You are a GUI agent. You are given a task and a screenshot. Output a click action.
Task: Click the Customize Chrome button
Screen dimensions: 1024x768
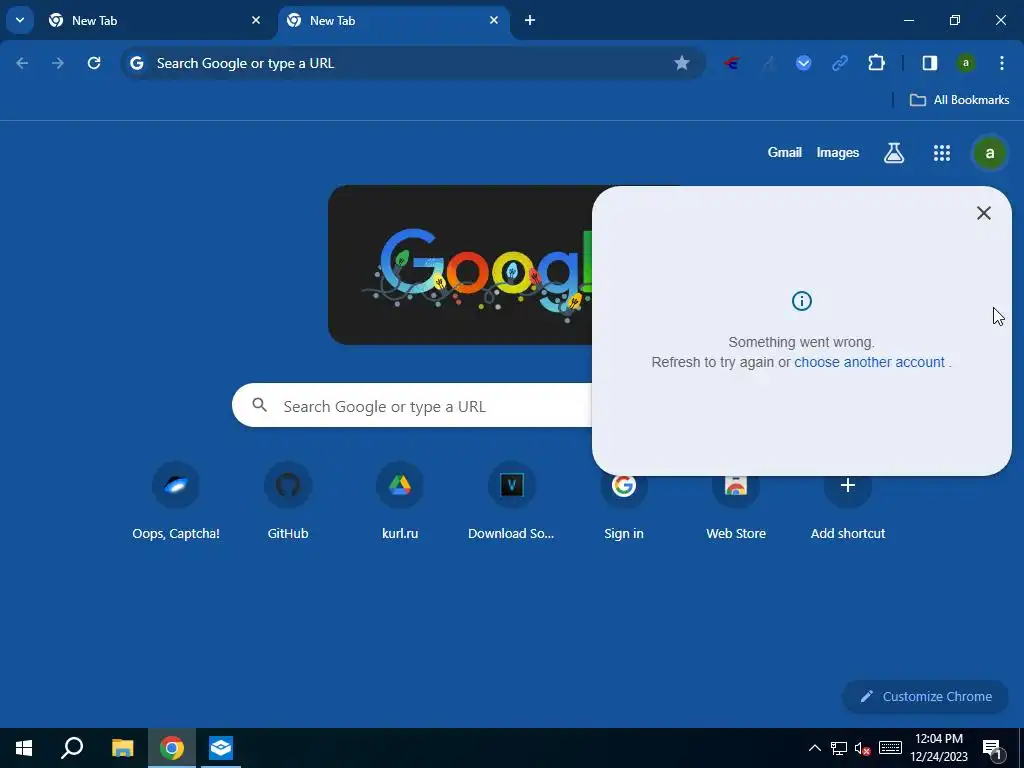click(x=926, y=696)
